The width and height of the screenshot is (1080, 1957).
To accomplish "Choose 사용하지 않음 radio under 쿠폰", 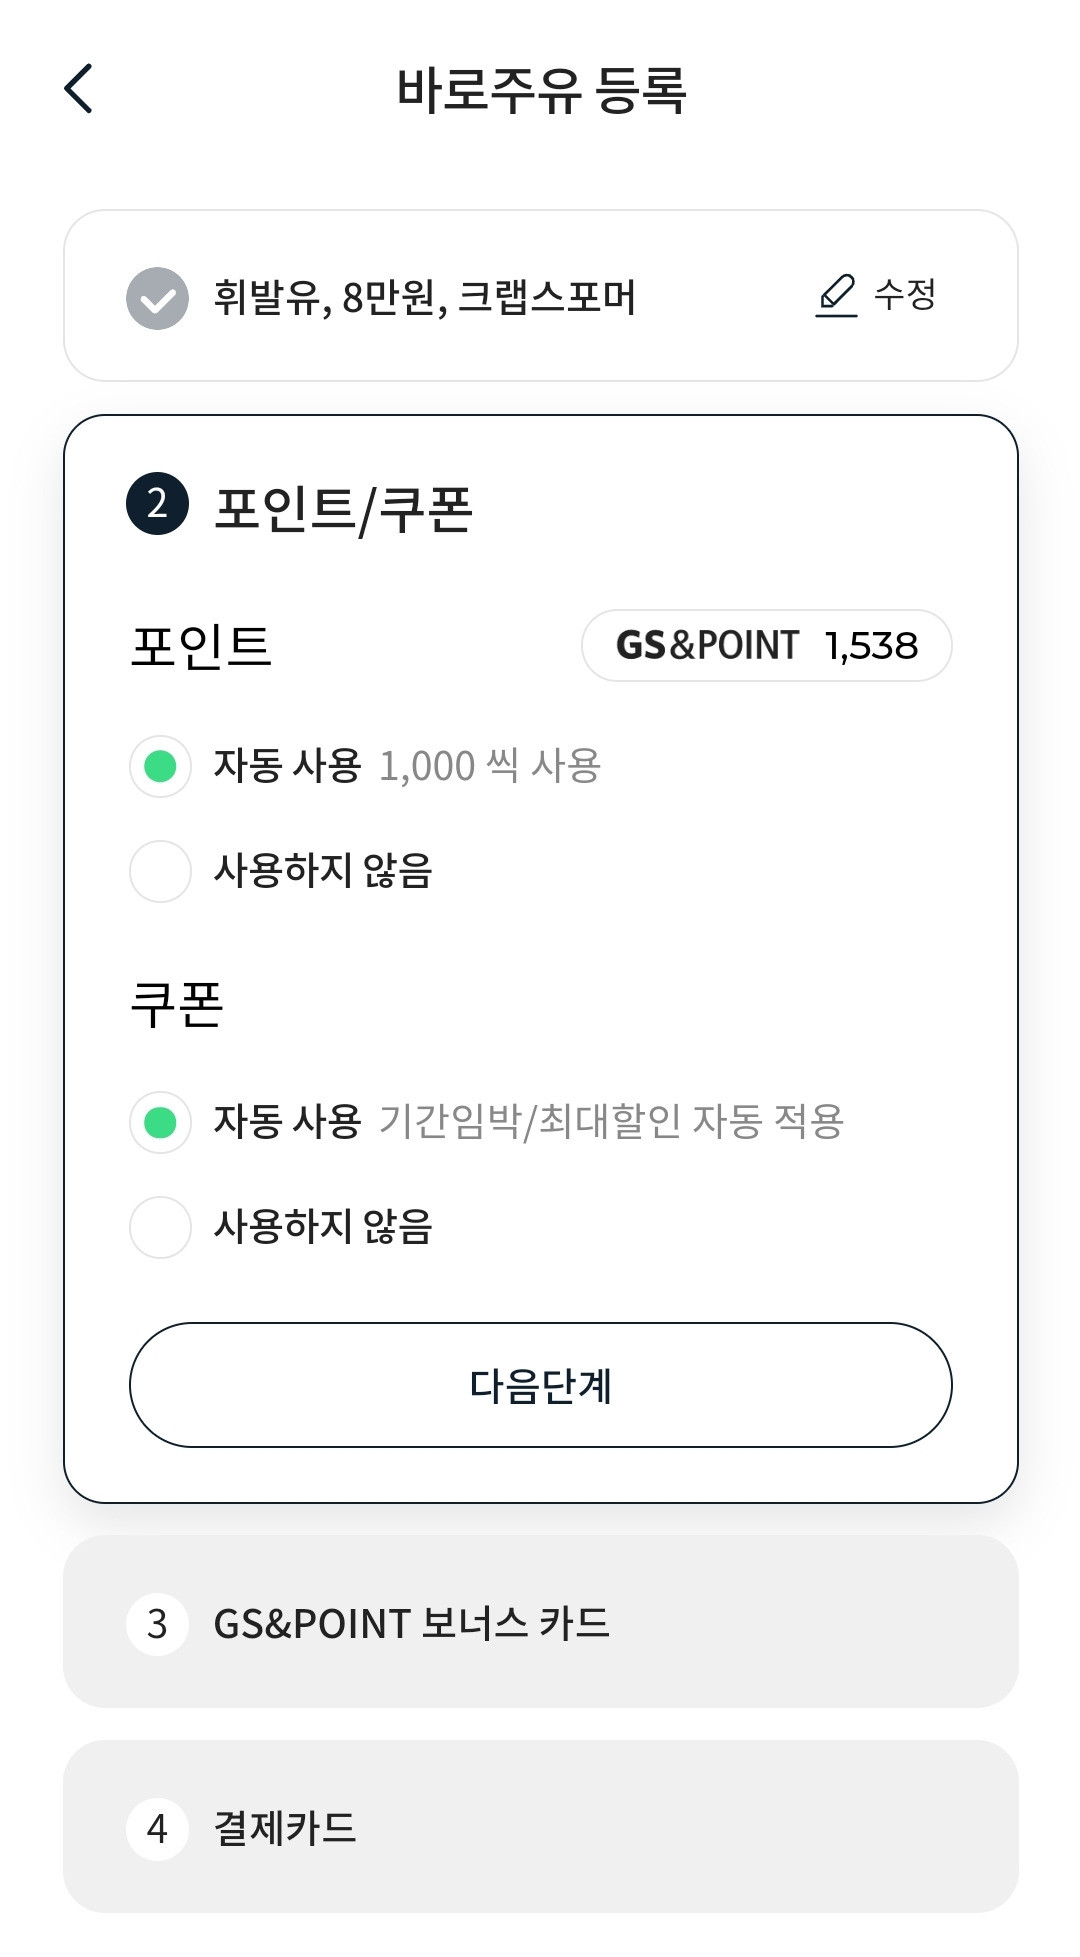I will pos(160,1227).
